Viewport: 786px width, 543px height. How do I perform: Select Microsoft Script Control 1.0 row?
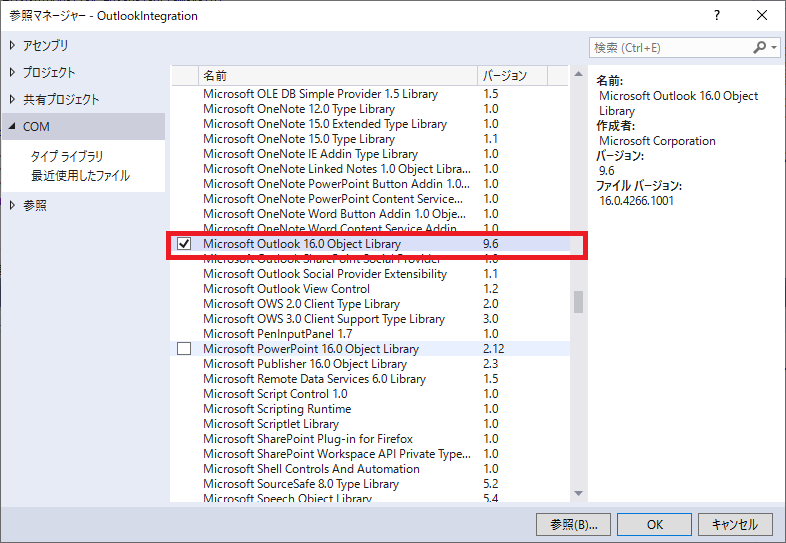pos(370,394)
